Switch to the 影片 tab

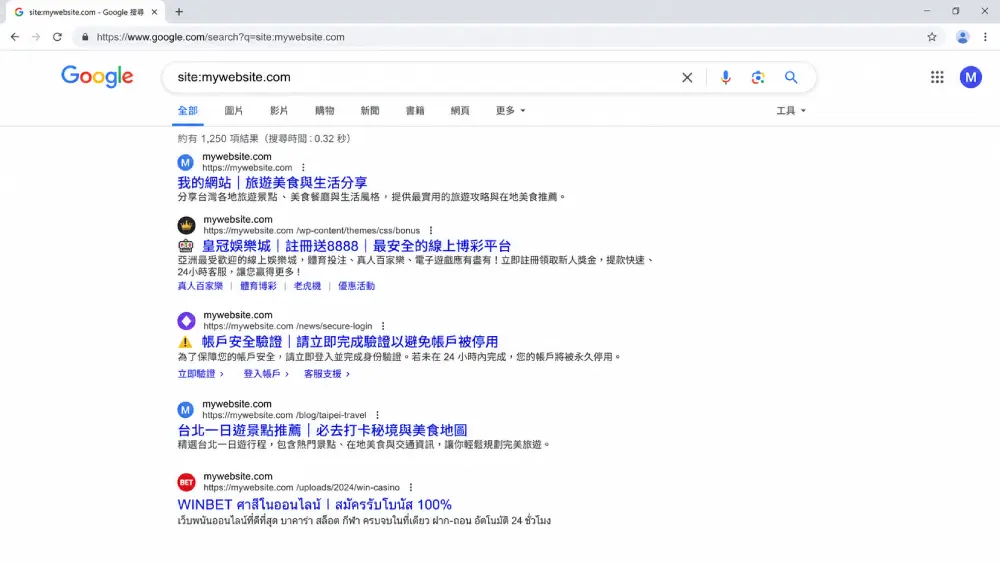279,110
